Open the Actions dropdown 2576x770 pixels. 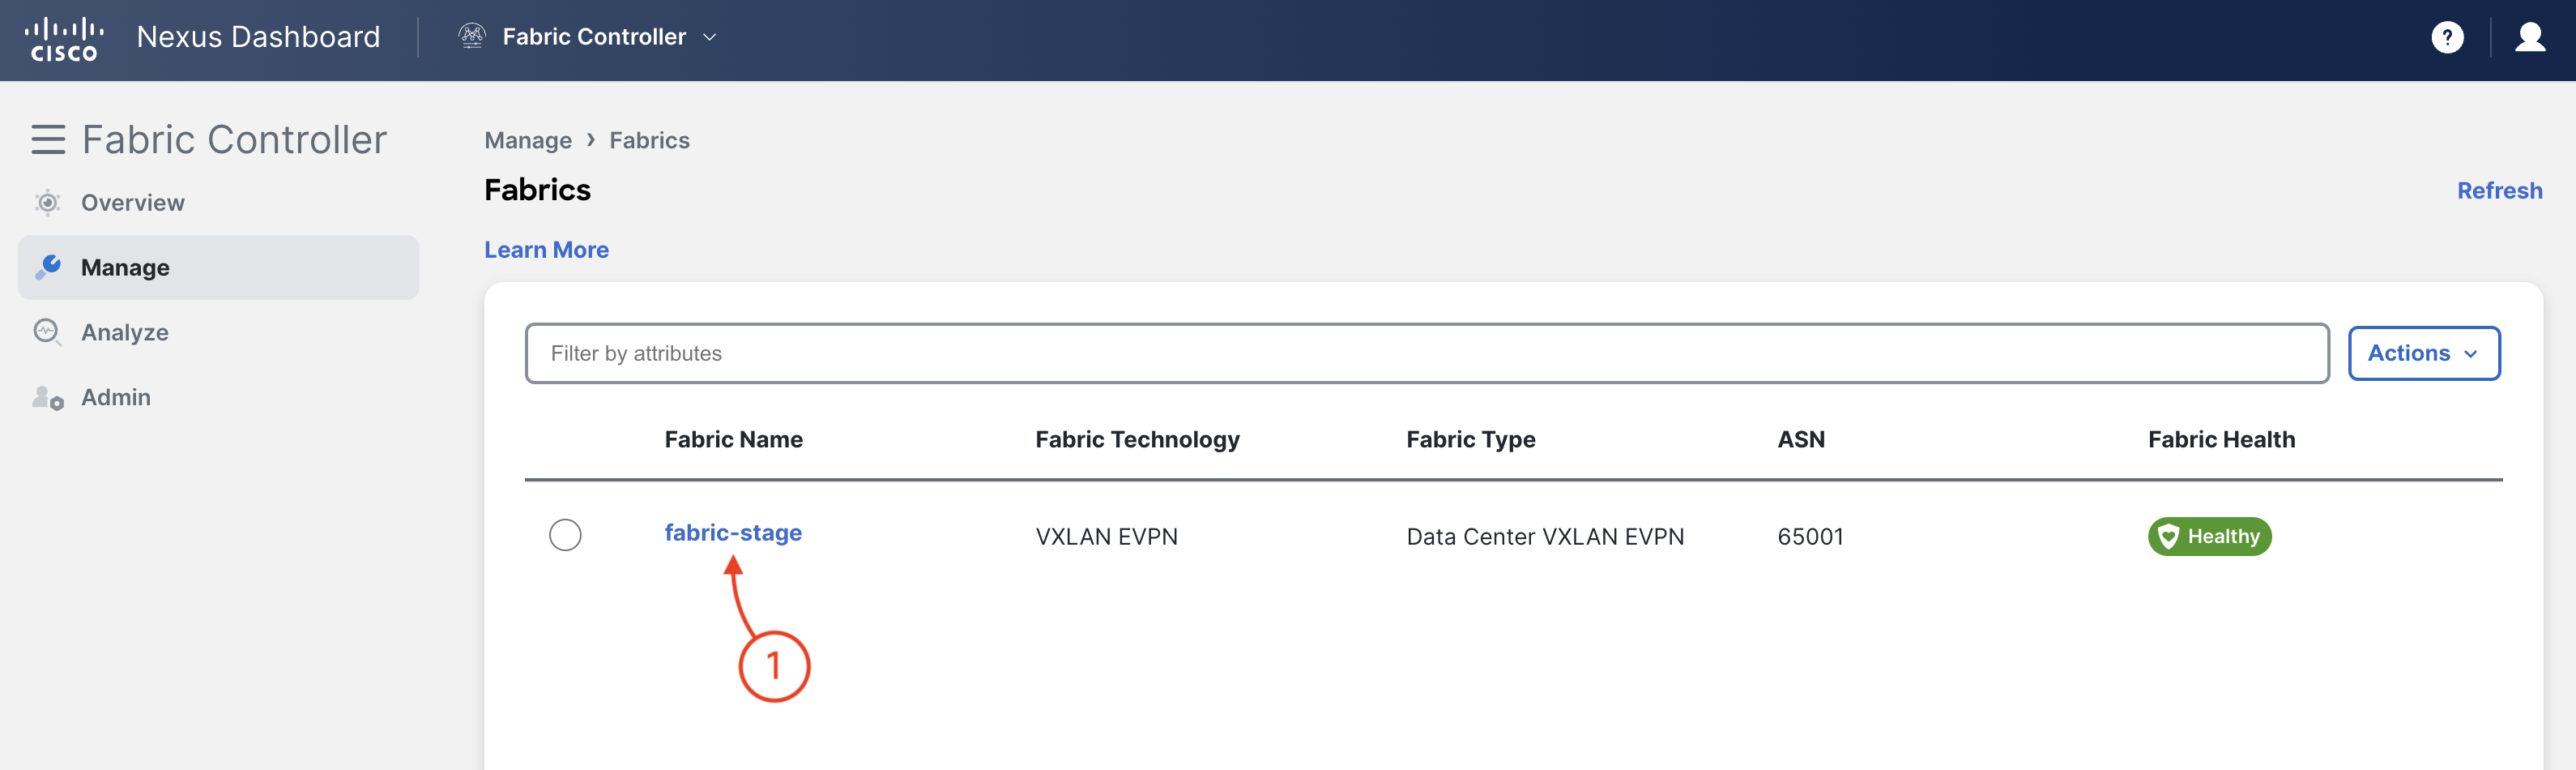click(x=2423, y=353)
